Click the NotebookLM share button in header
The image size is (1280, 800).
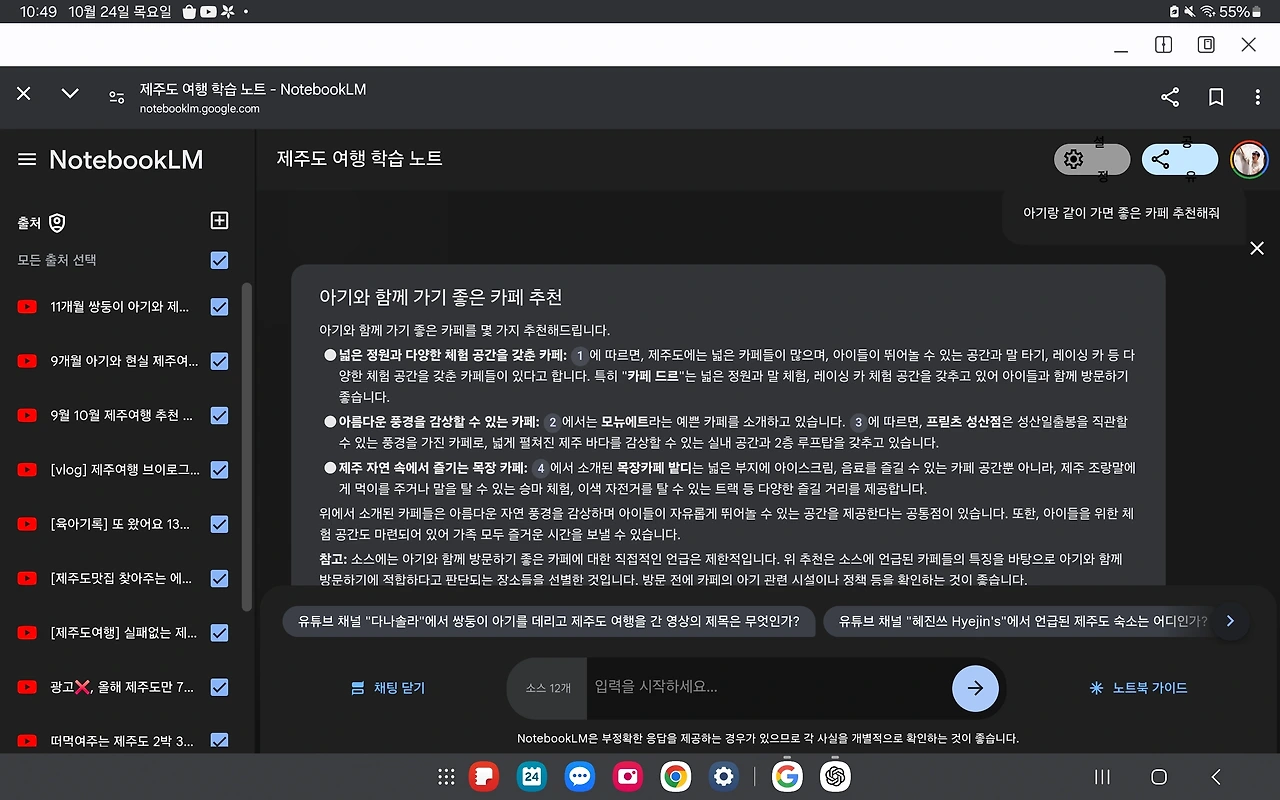click(x=1180, y=160)
